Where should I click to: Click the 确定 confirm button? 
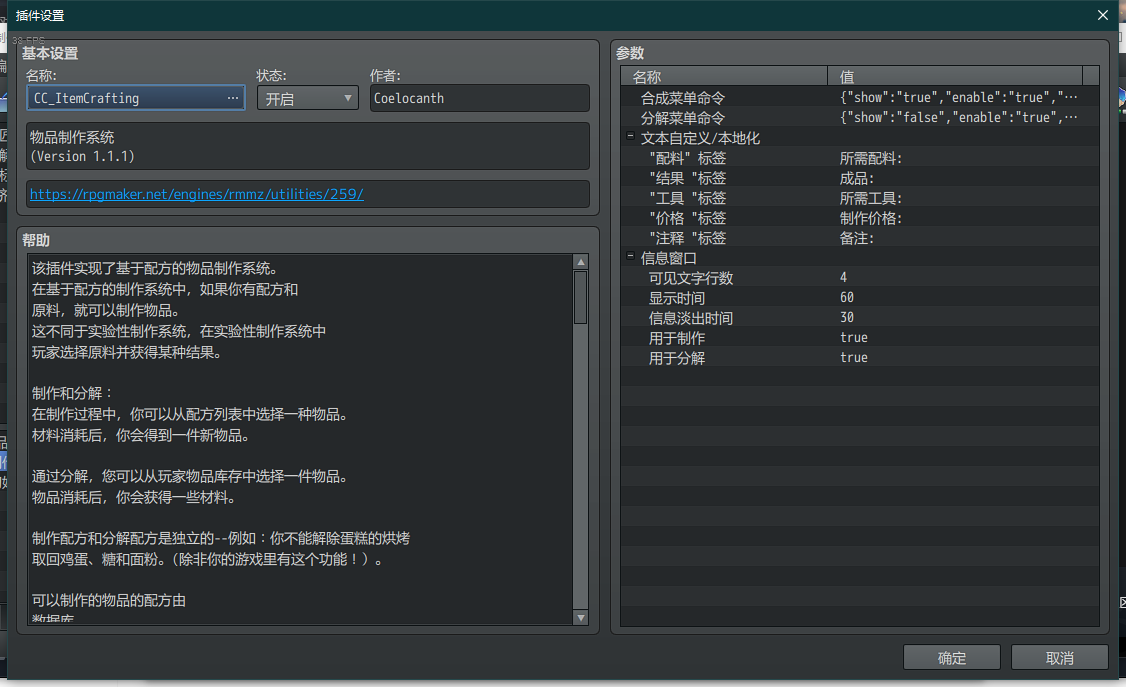[x=951, y=658]
